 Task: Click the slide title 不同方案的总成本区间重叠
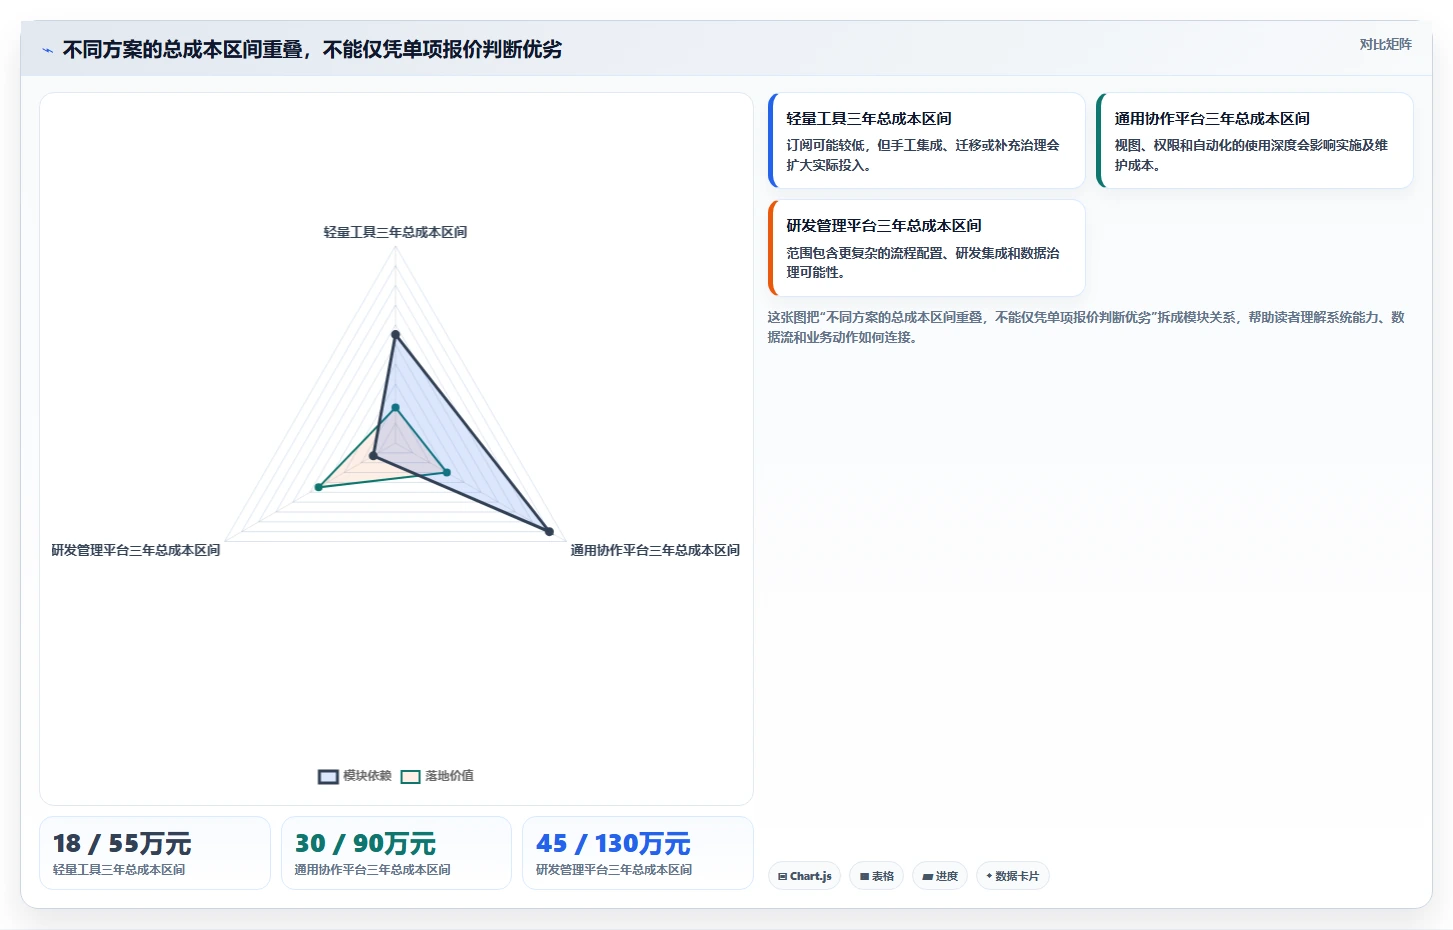click(312, 49)
